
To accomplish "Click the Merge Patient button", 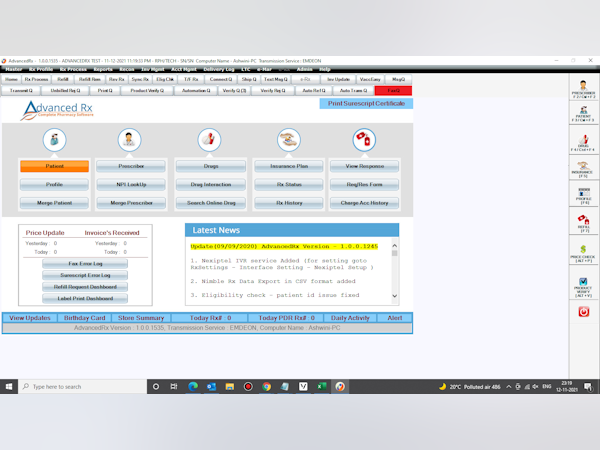I will click(54, 203).
